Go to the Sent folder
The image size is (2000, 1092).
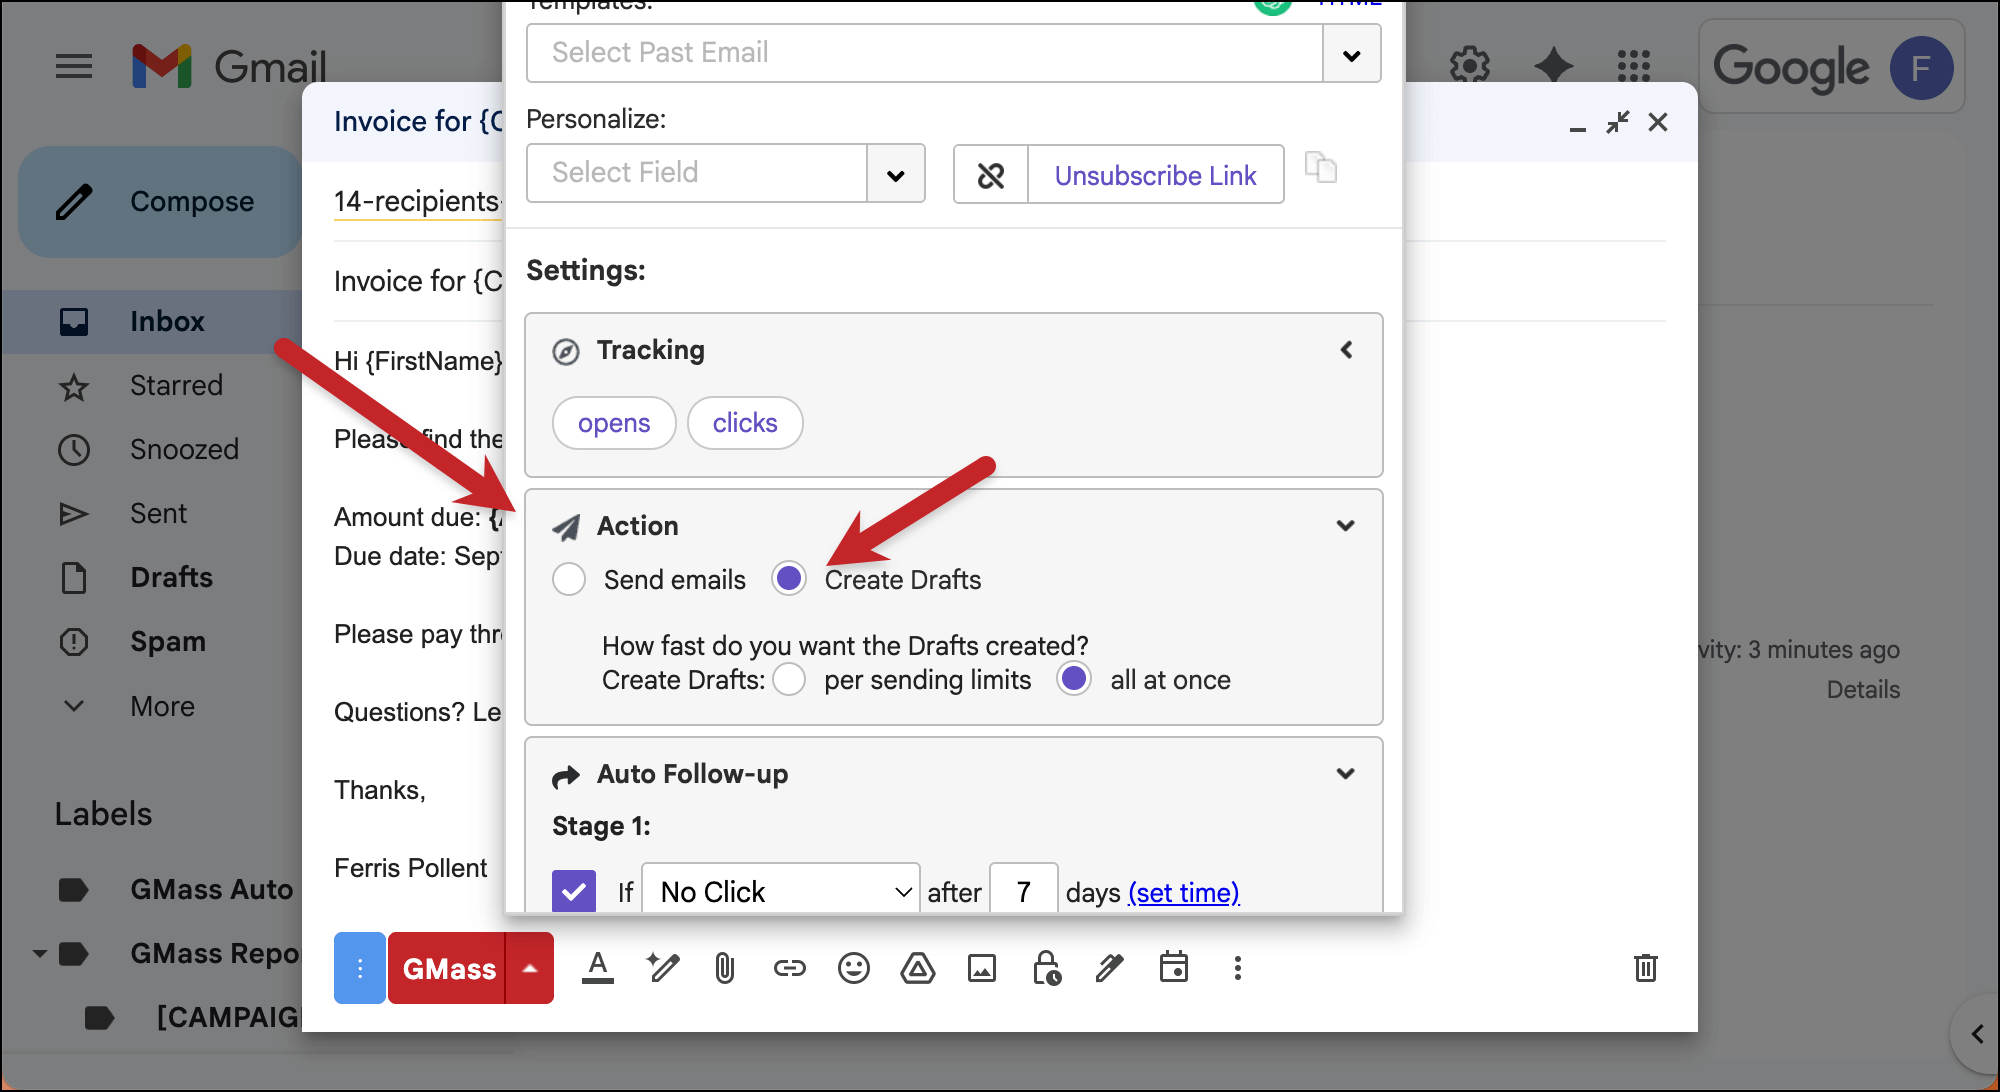click(x=158, y=513)
